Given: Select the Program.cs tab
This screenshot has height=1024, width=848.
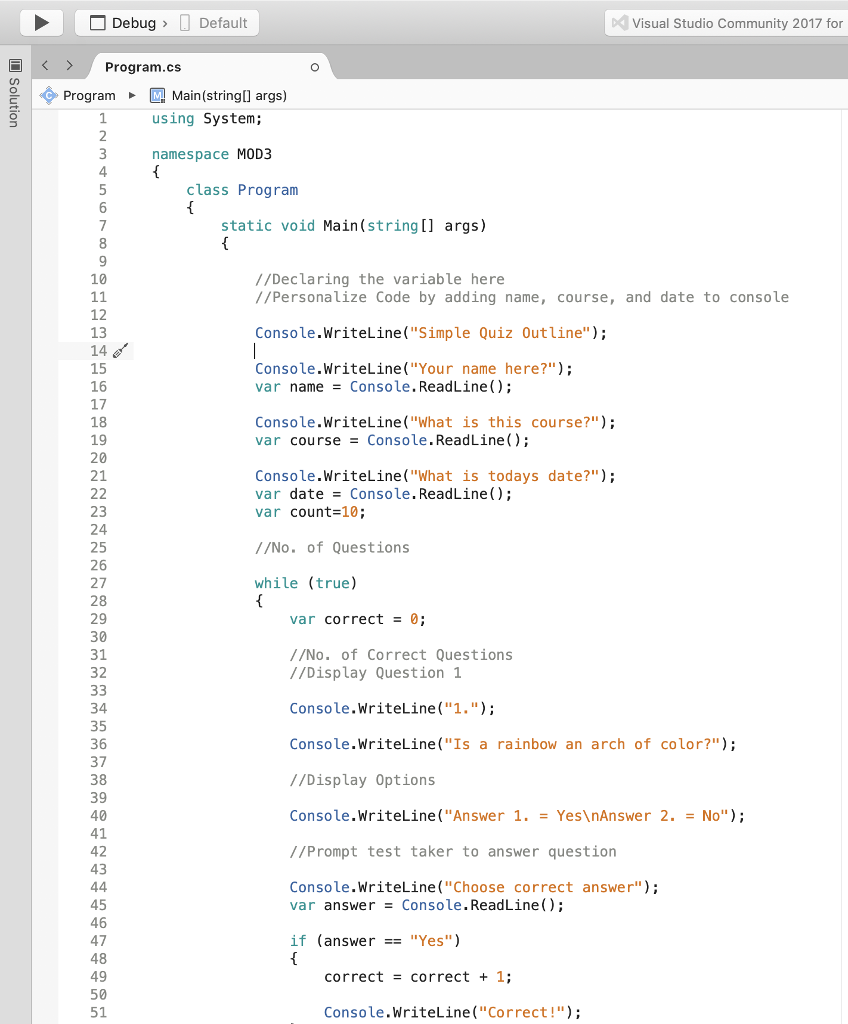Looking at the screenshot, I should pyautogui.click(x=142, y=66).
